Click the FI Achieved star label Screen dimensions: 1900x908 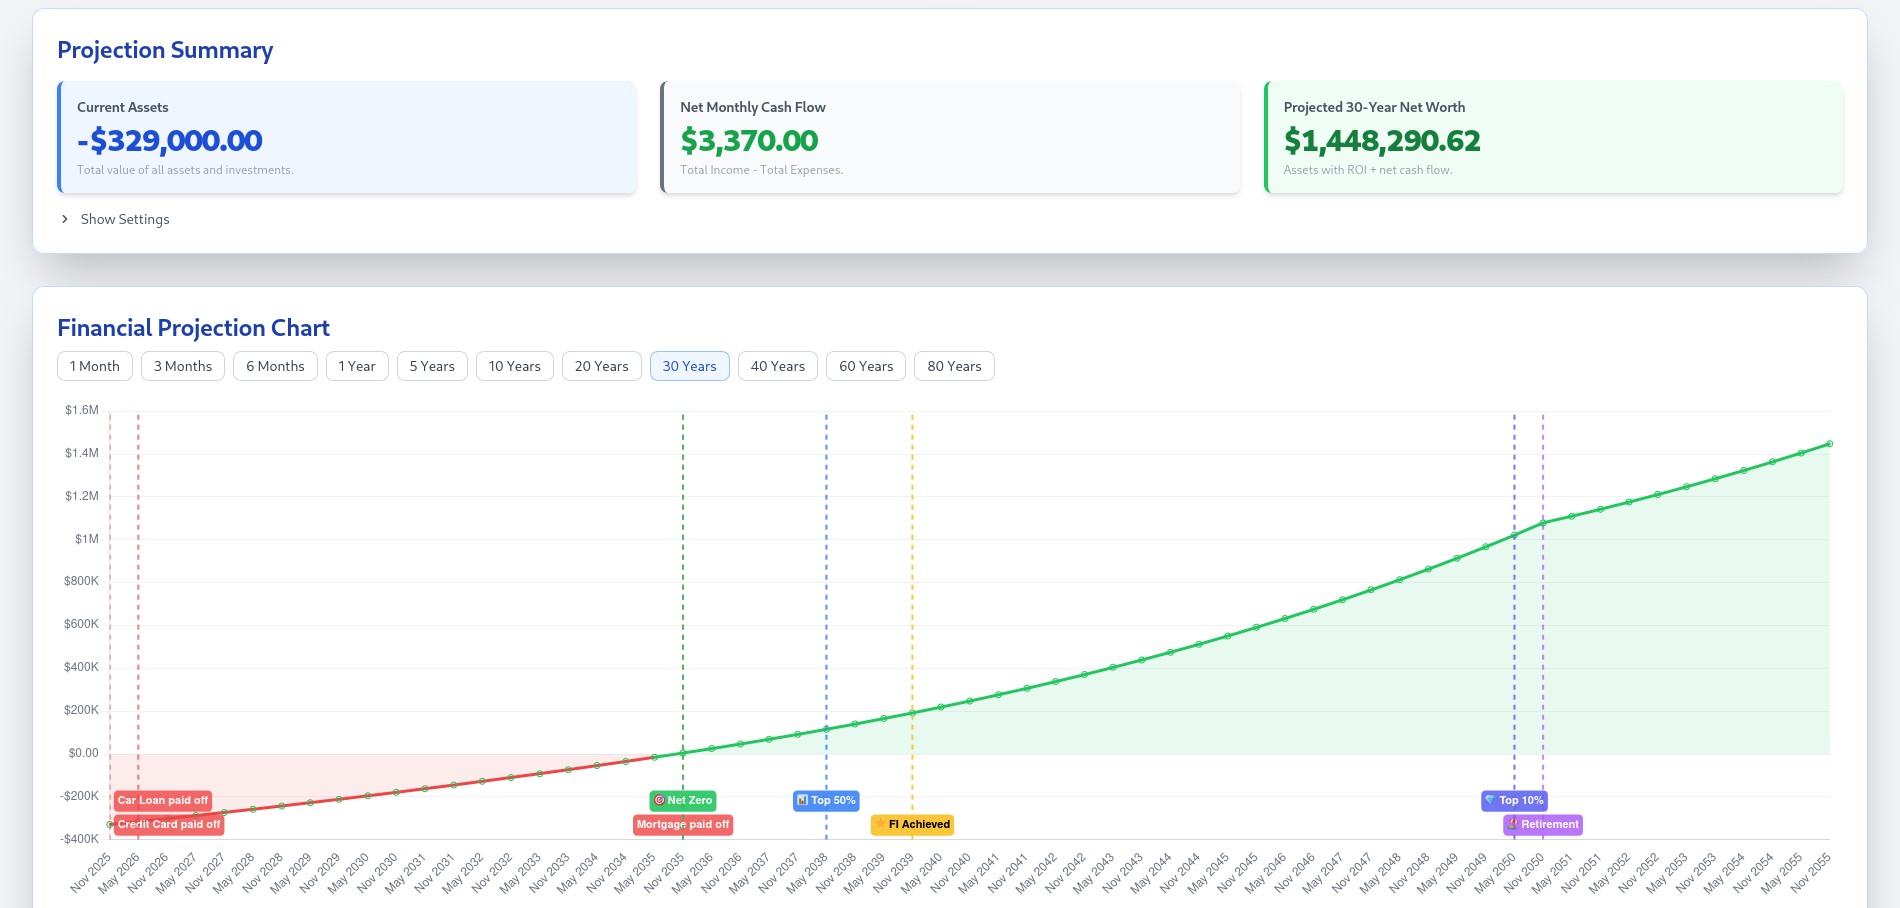click(x=912, y=825)
